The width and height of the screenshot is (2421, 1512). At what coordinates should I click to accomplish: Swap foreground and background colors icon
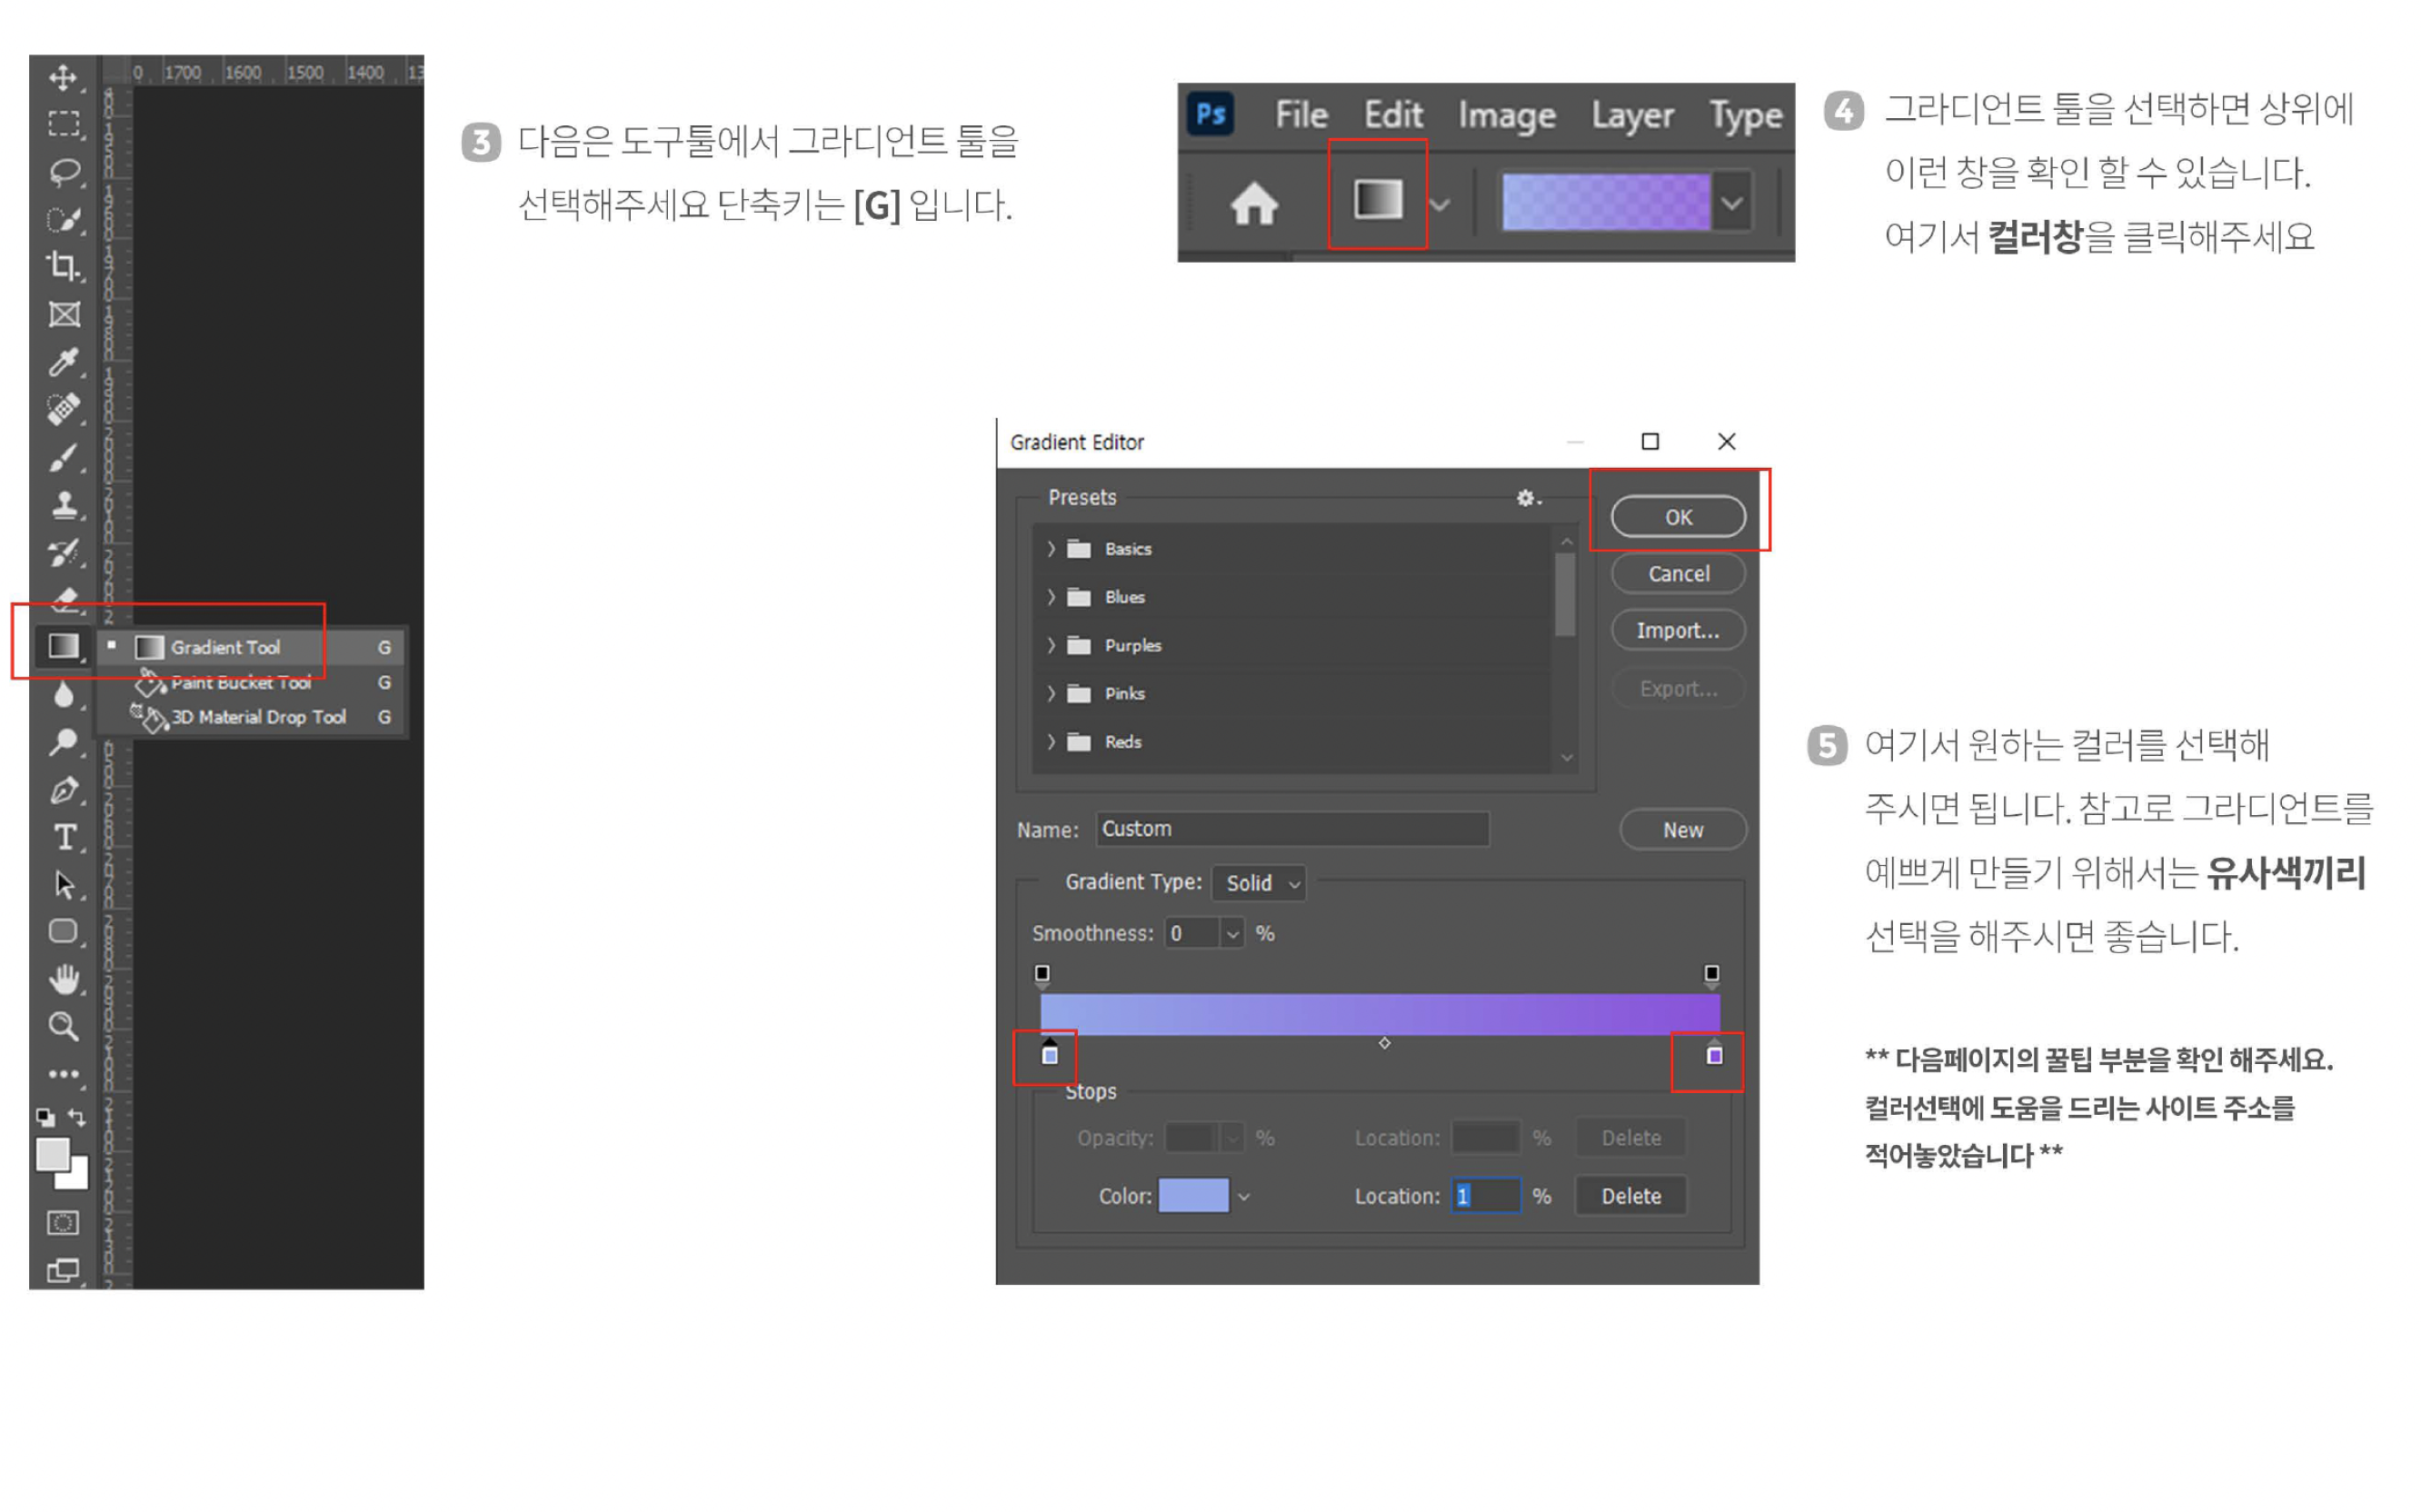pos(78,1117)
